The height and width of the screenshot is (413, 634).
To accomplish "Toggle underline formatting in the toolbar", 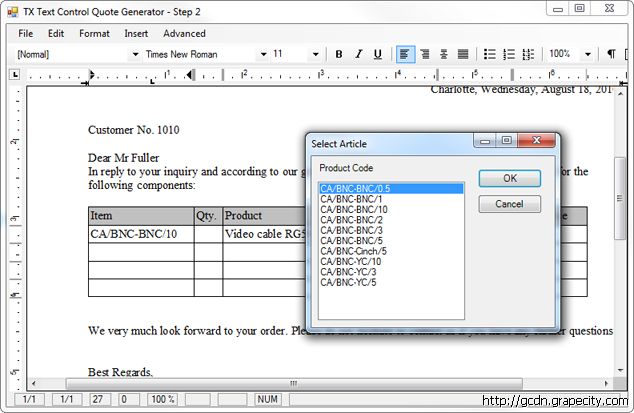I will click(x=377, y=54).
